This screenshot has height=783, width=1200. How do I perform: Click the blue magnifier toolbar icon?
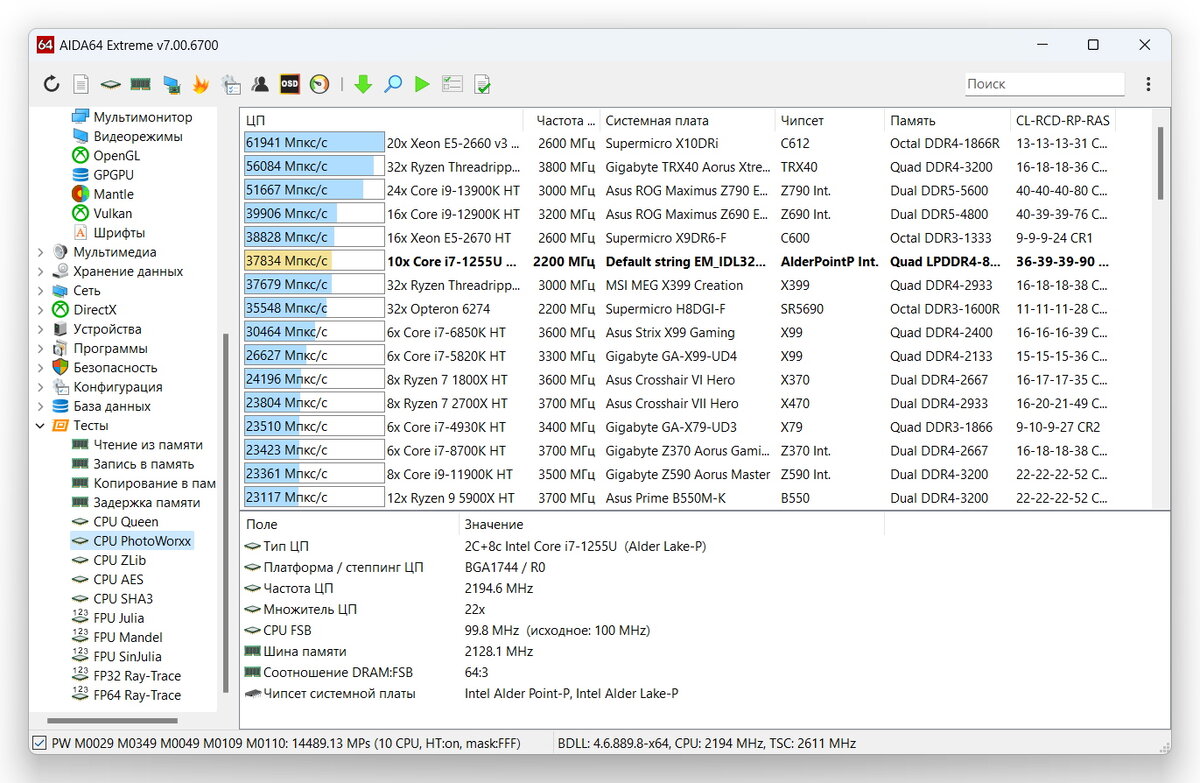pos(393,85)
